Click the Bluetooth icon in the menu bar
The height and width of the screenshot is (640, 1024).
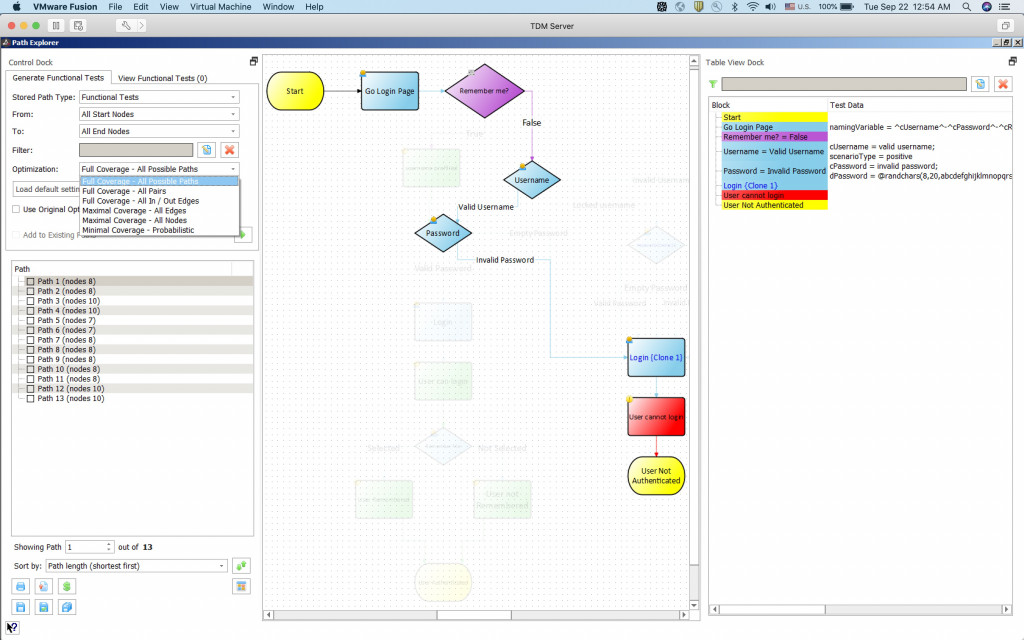point(734,7)
